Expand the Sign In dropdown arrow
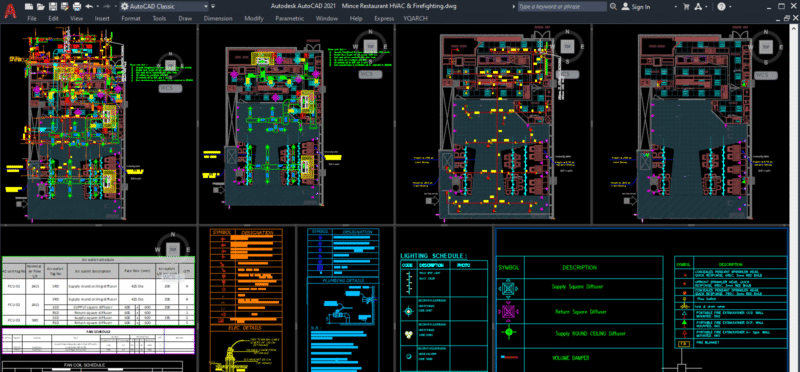The width and height of the screenshot is (800, 372). coord(675,7)
